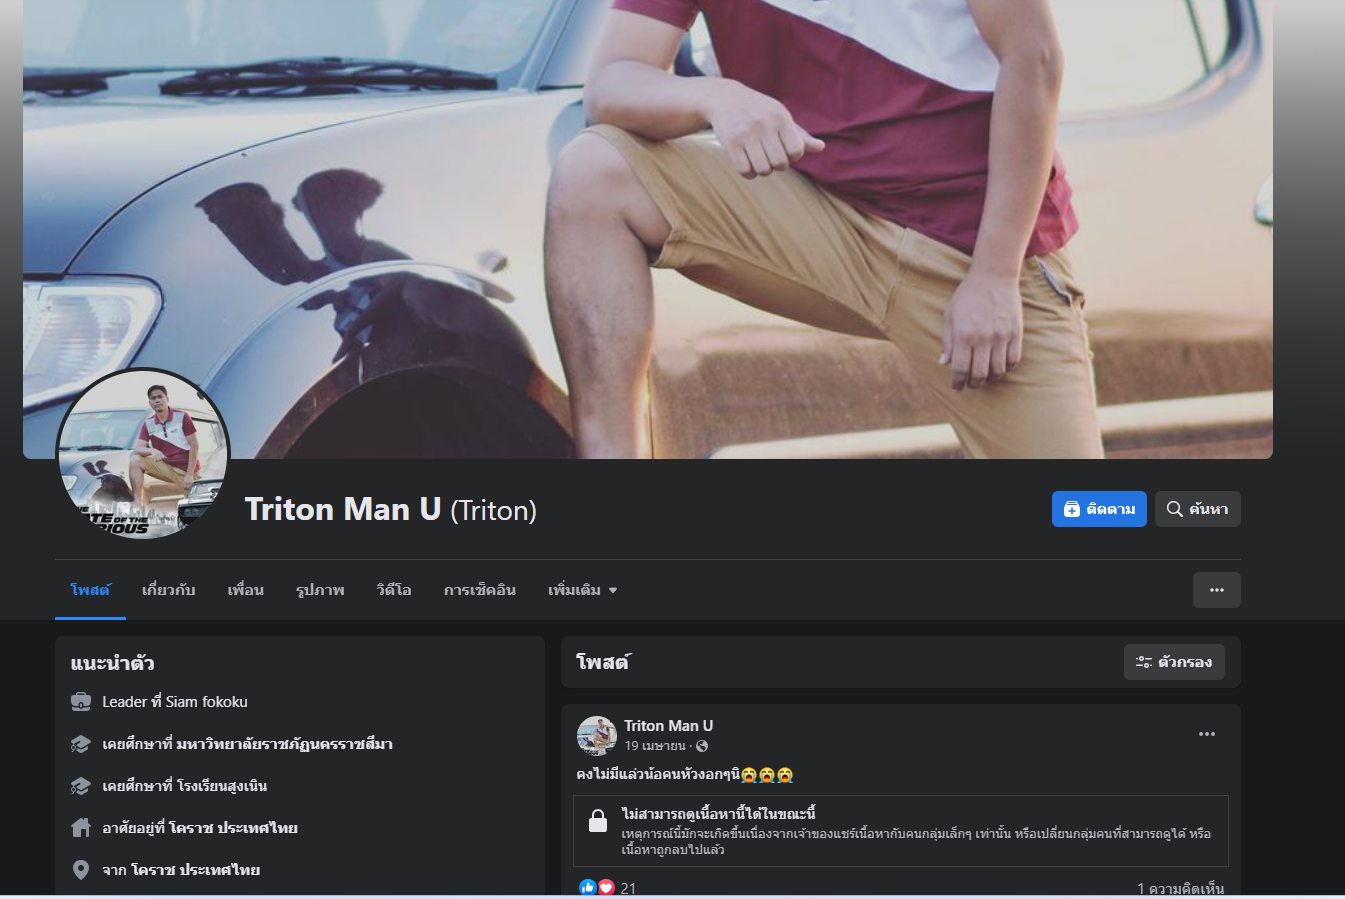Screen dimensions: 1345x899
Task: Click the post author's small avatar
Action: (x=596, y=735)
